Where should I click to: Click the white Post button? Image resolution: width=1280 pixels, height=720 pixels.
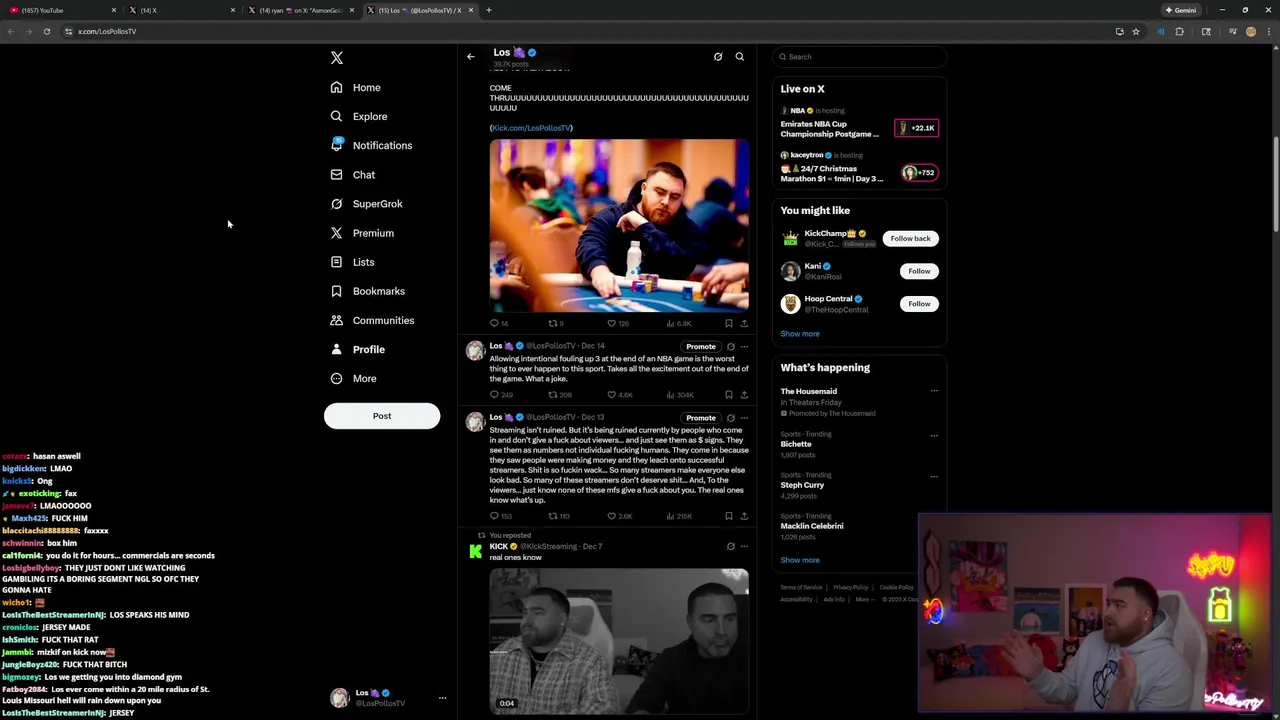(x=382, y=416)
